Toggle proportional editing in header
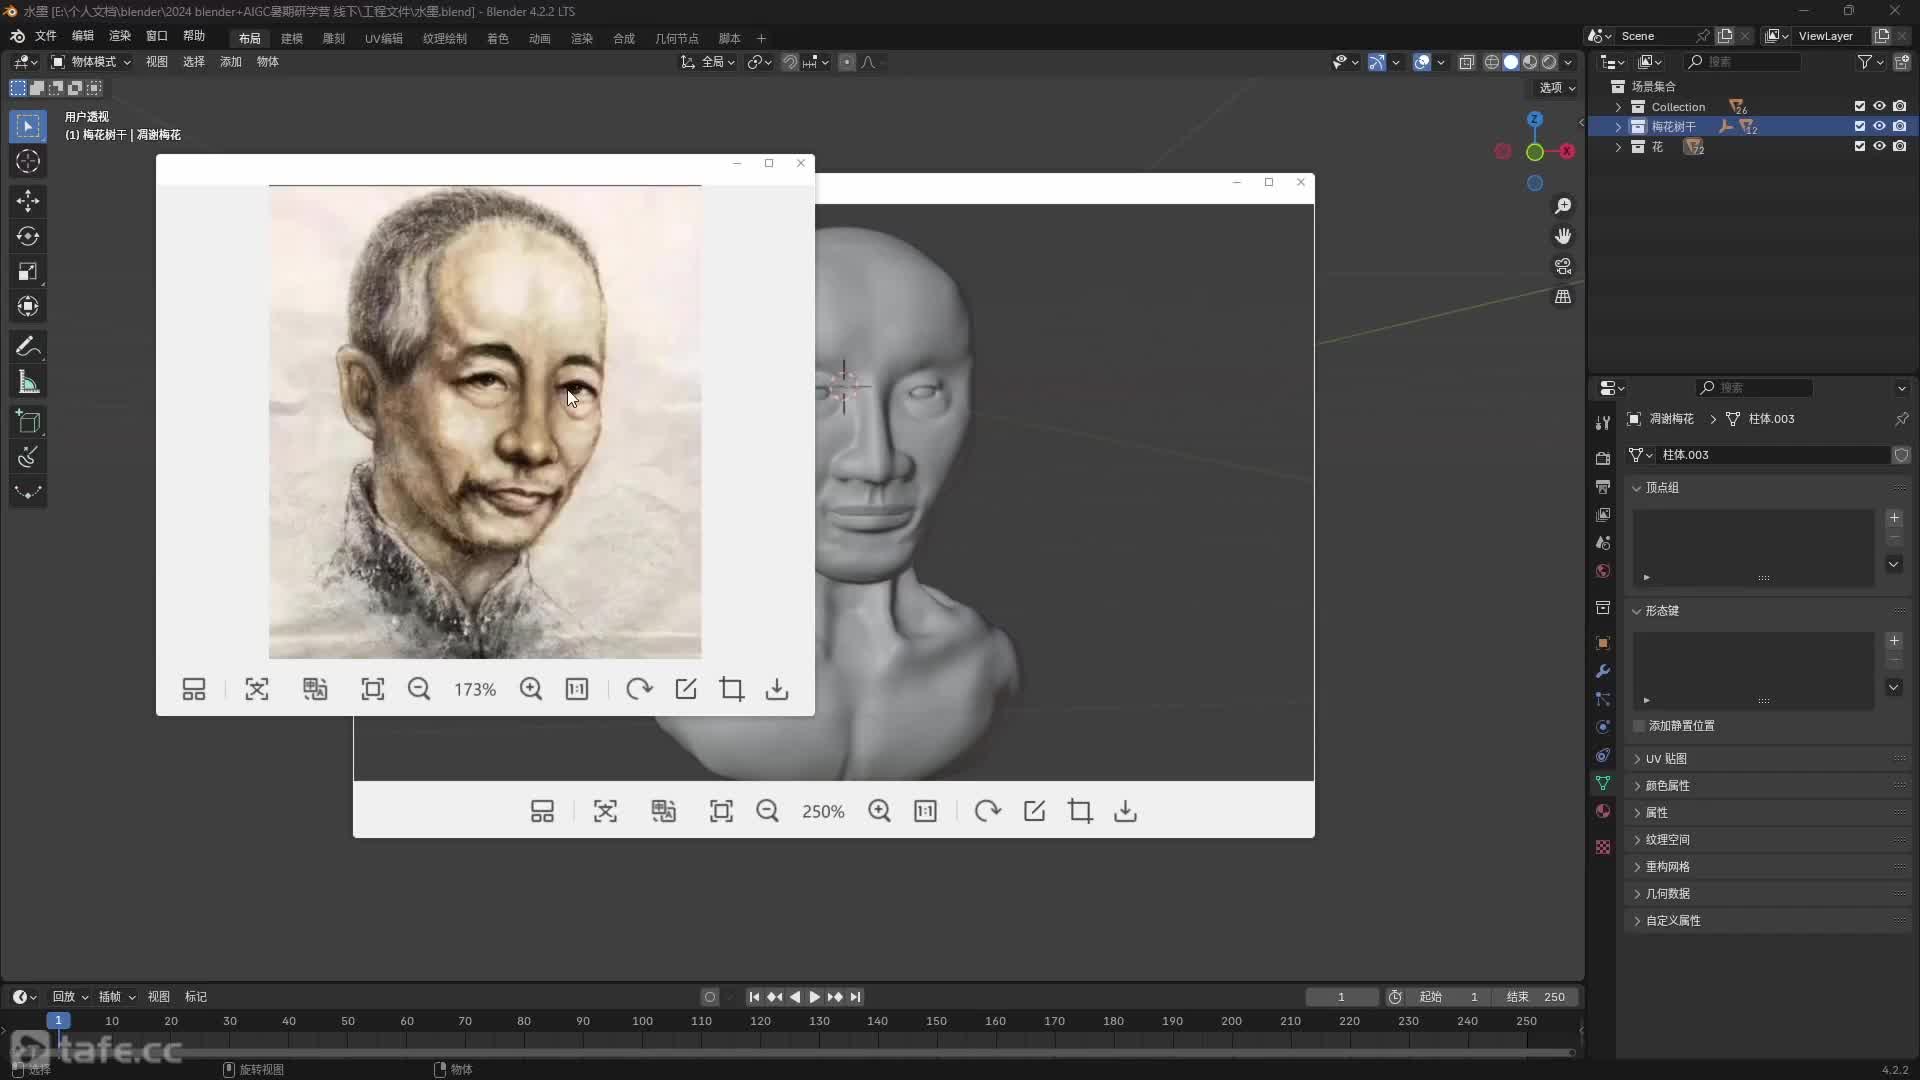Image resolution: width=1920 pixels, height=1080 pixels. click(847, 62)
